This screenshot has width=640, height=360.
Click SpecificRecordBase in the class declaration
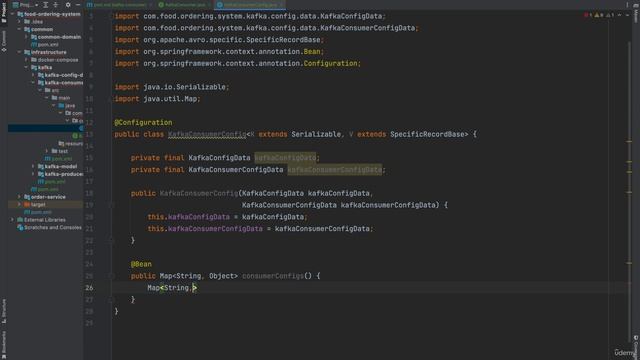[427, 134]
